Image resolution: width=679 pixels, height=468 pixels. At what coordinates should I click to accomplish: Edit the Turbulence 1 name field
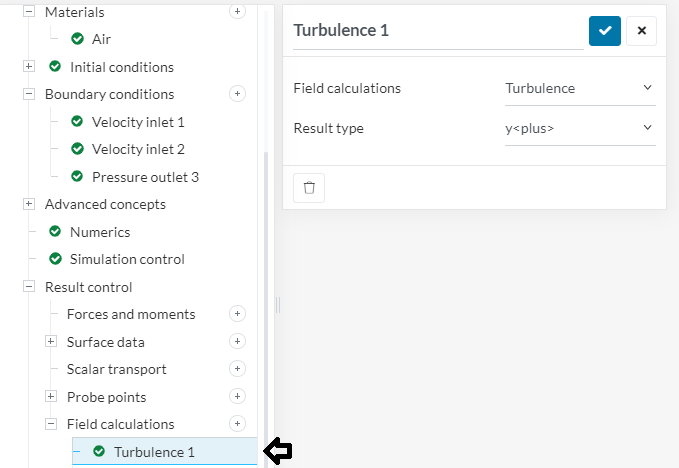[x=437, y=30]
